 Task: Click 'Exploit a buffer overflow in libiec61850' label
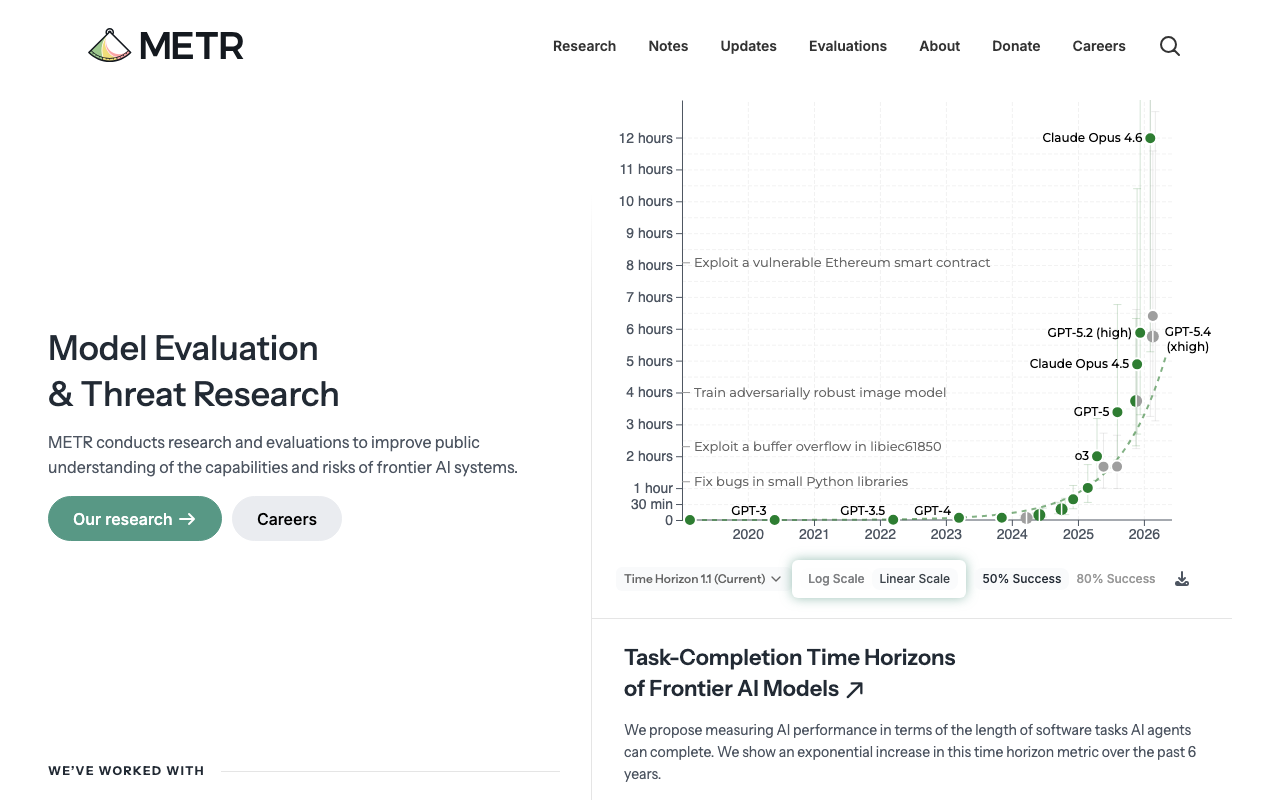pos(818,447)
